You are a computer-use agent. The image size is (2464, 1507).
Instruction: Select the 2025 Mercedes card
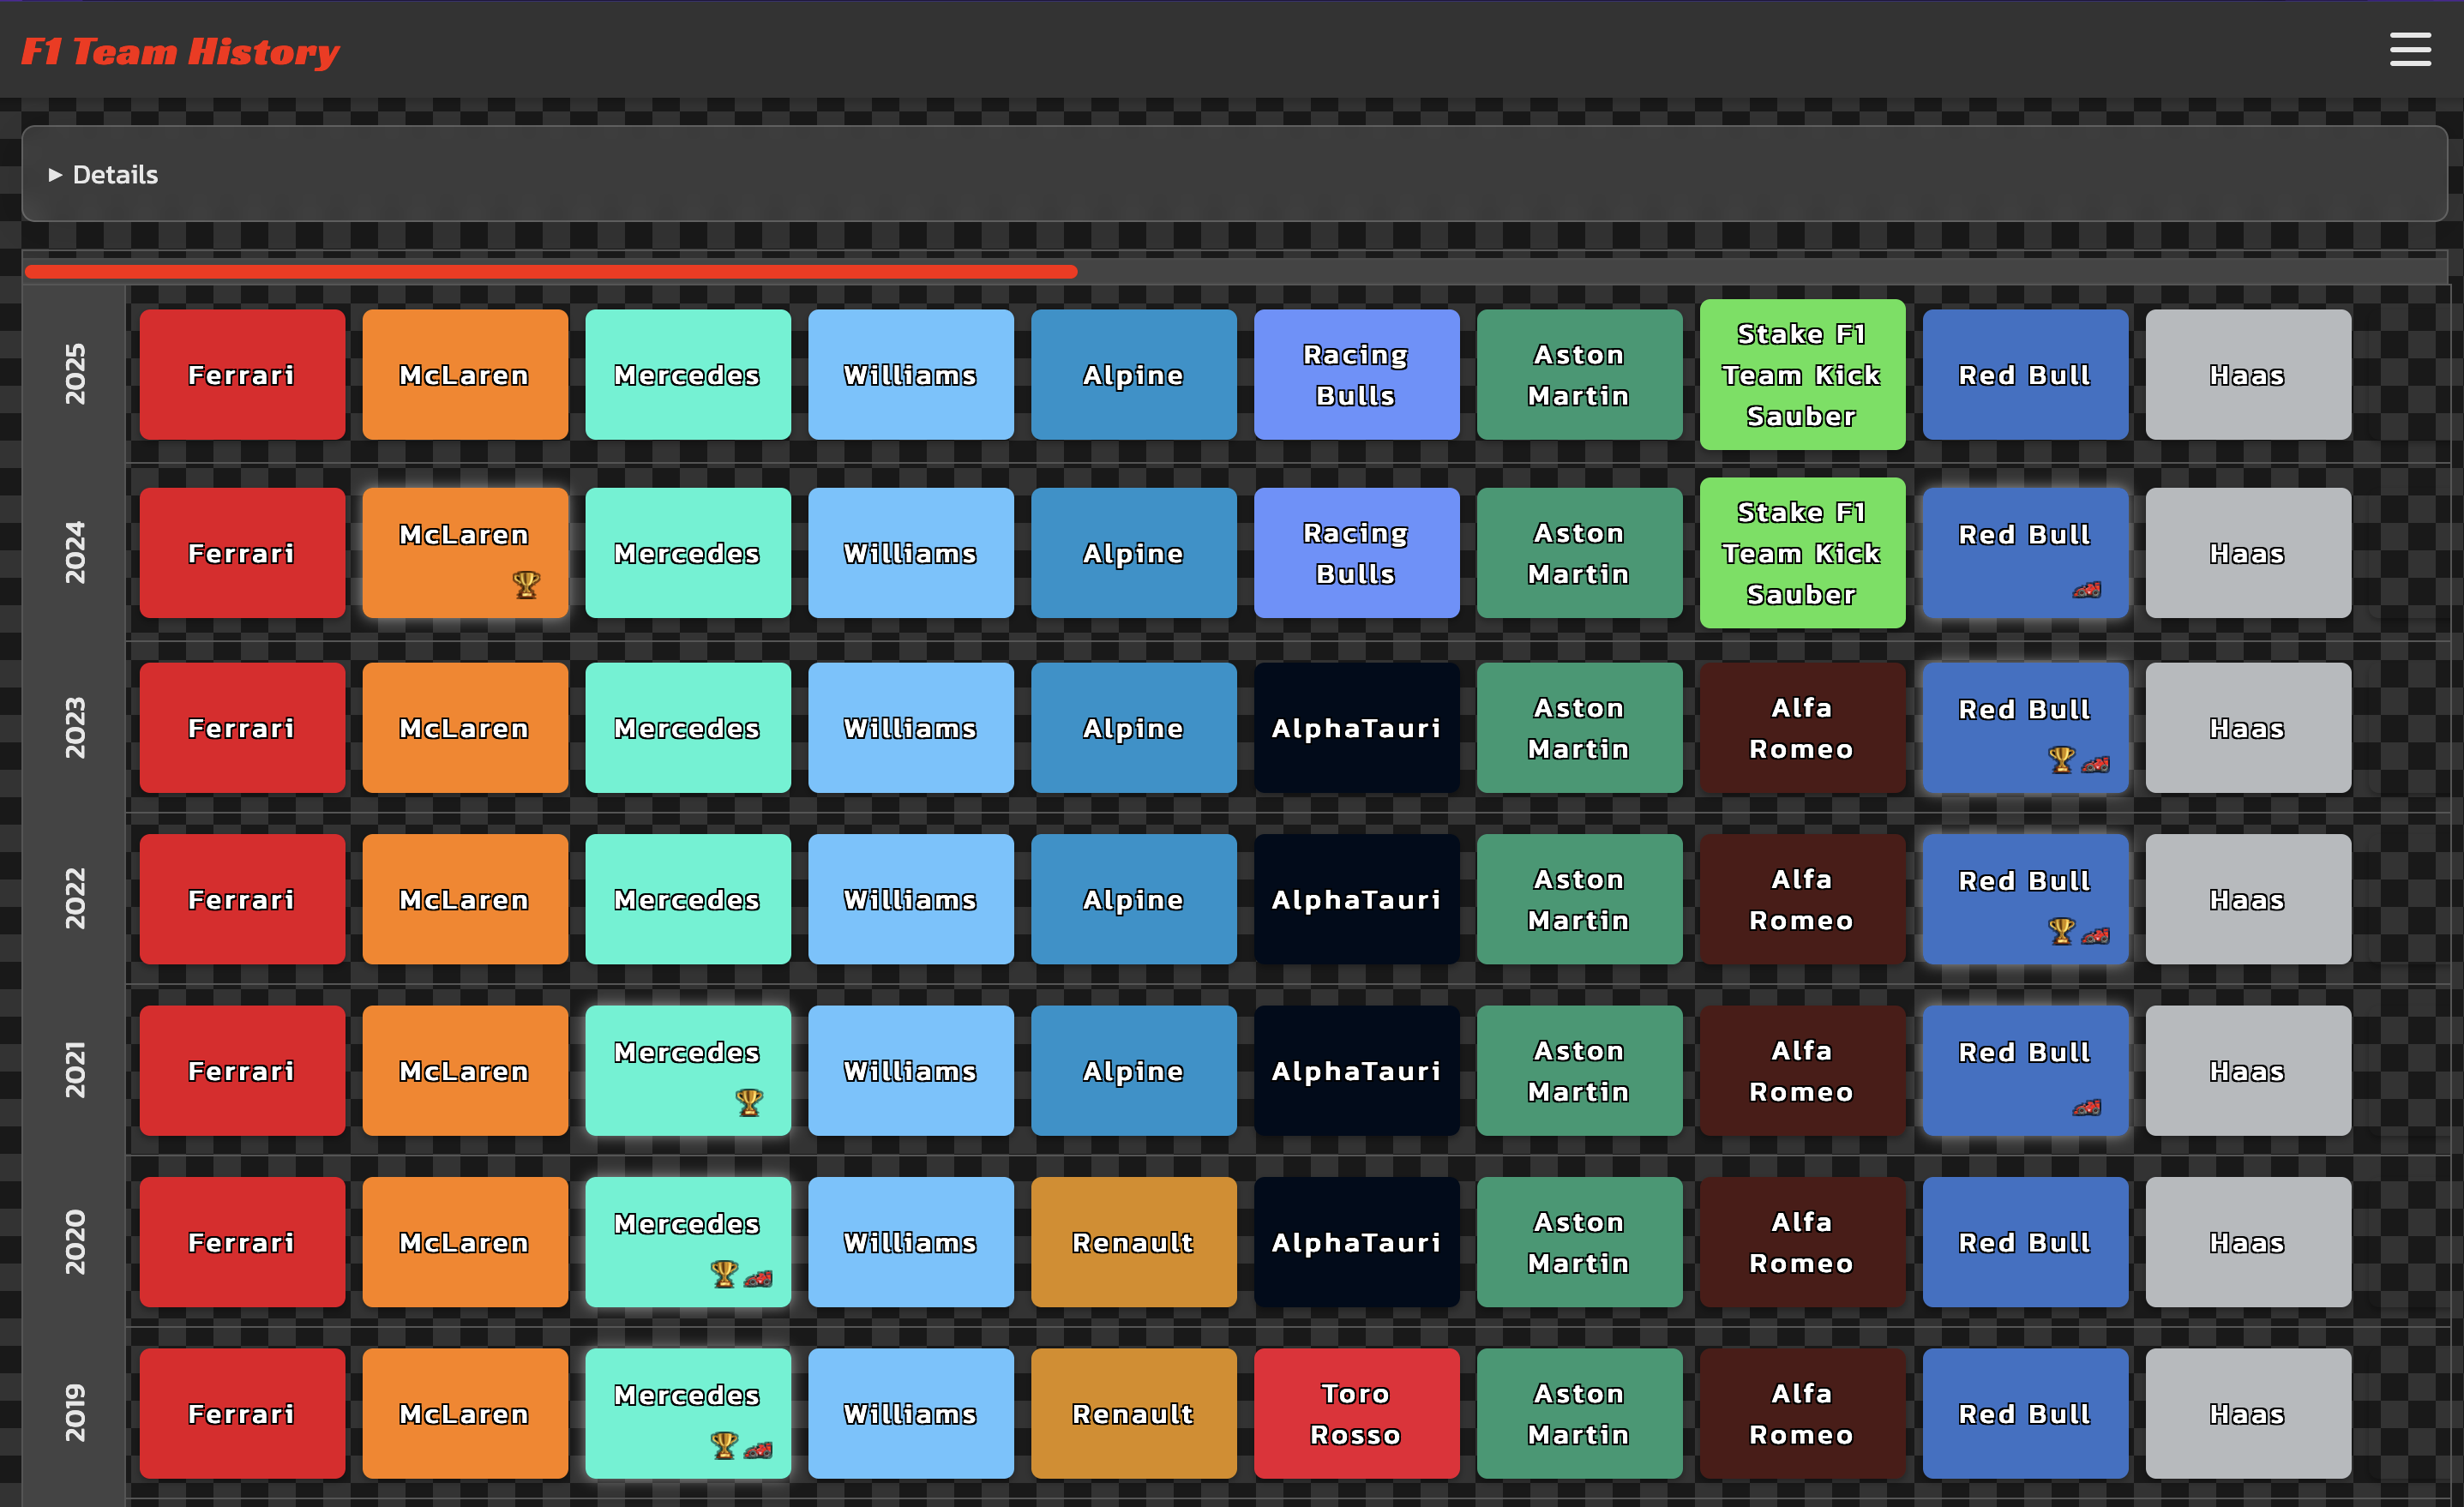(688, 375)
